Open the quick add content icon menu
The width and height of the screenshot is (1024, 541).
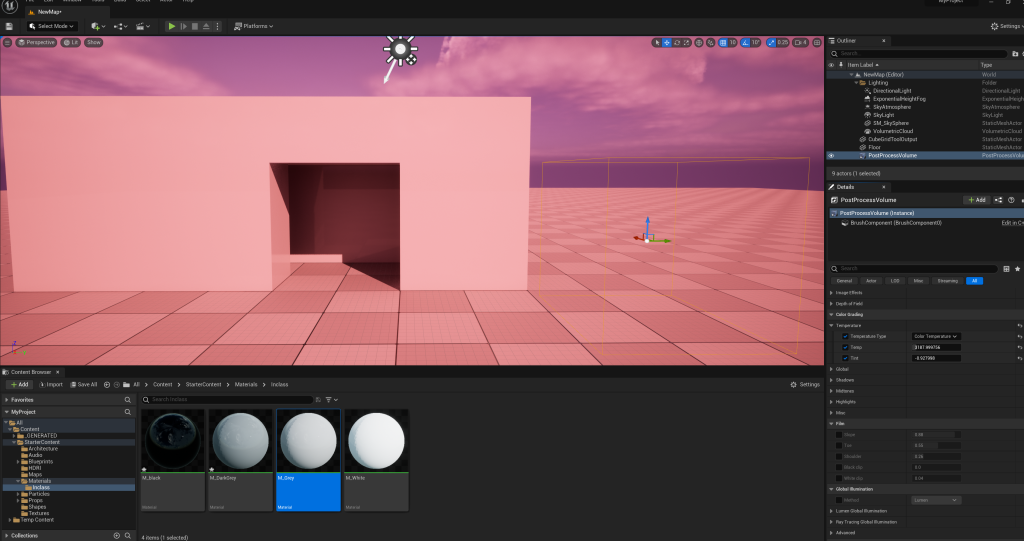tap(97, 26)
